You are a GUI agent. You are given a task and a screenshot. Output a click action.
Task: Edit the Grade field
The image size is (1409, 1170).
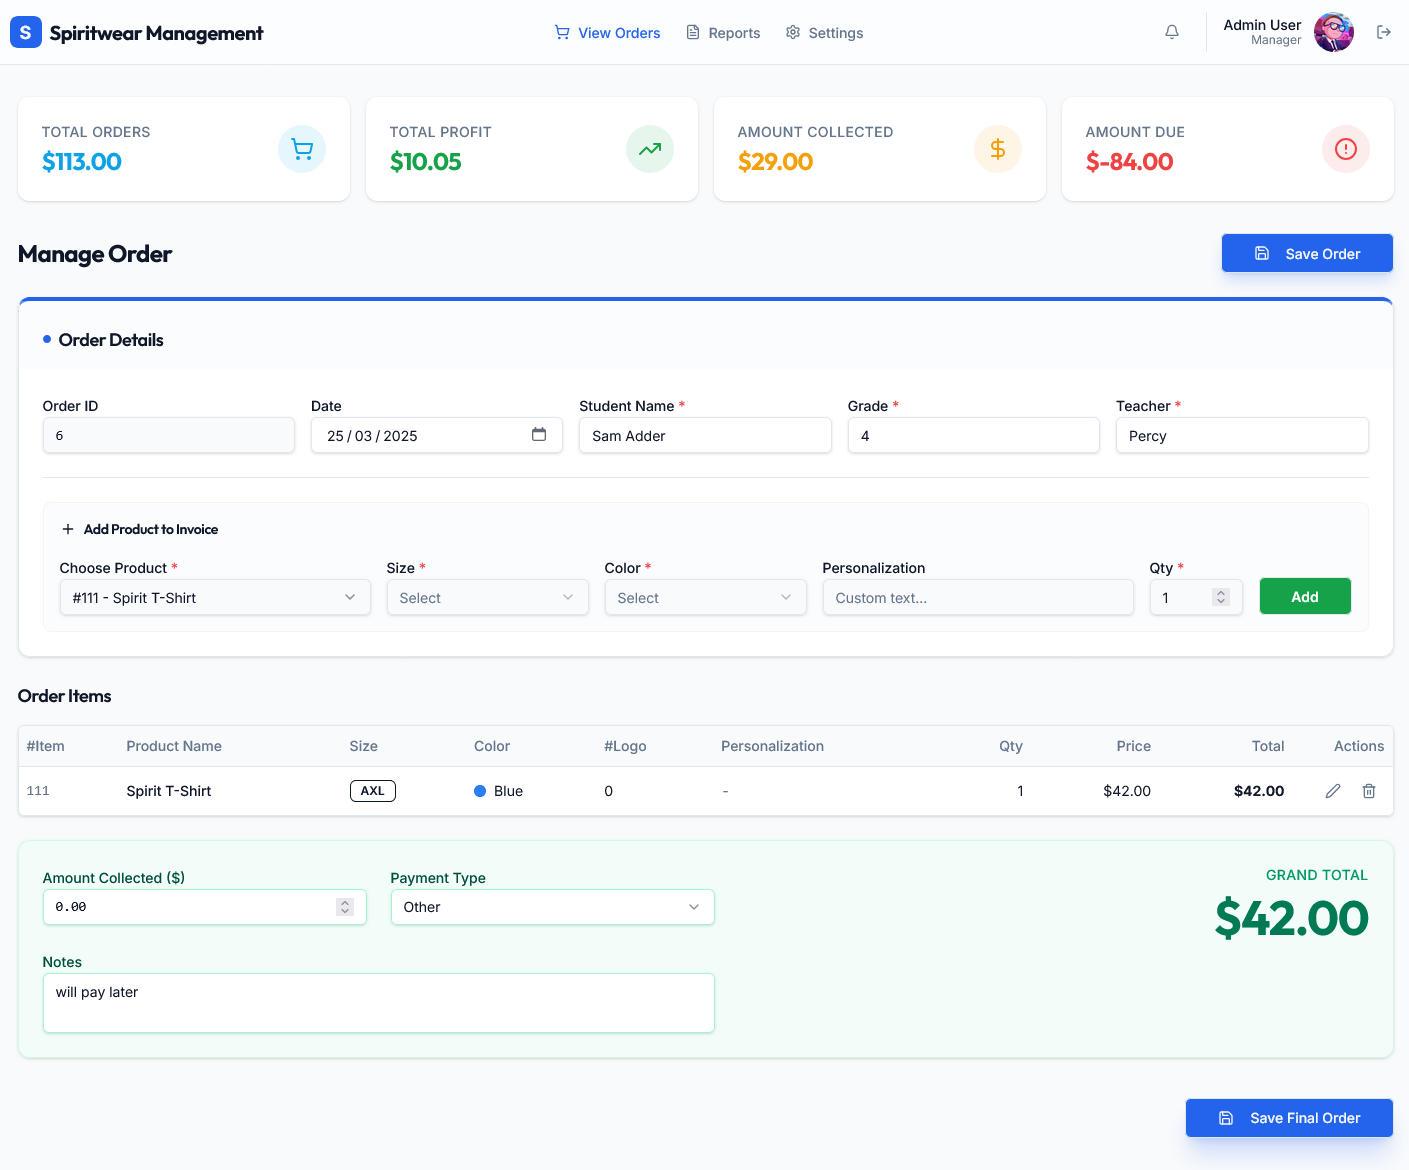pos(974,435)
